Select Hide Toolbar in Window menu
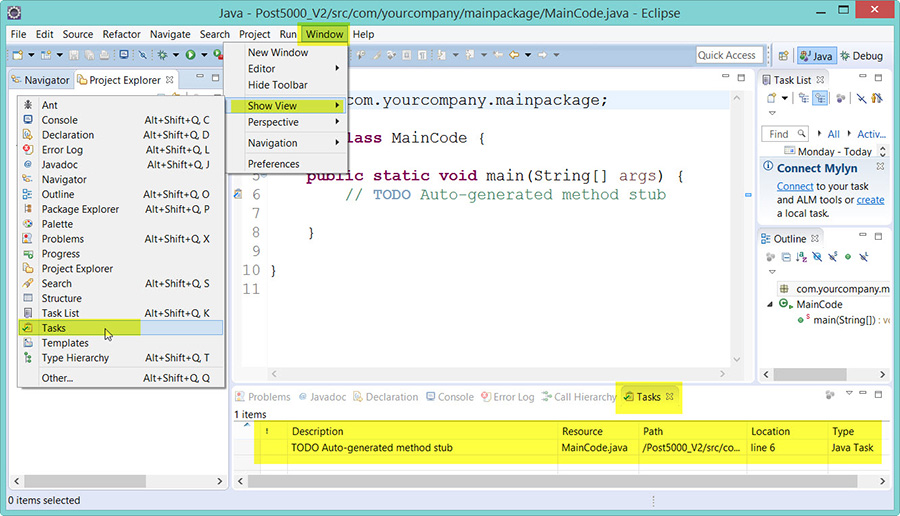 pyautogui.click(x=287, y=84)
